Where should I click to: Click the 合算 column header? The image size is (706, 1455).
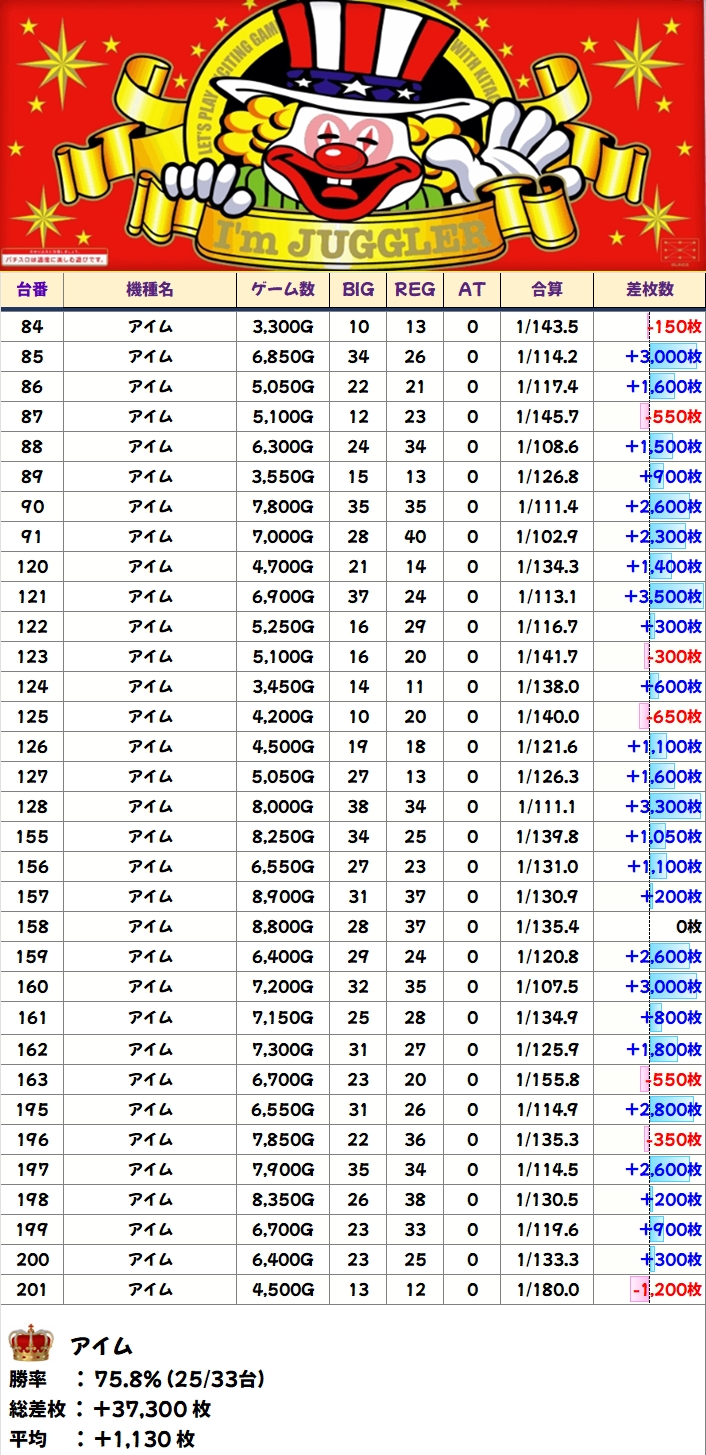546,289
